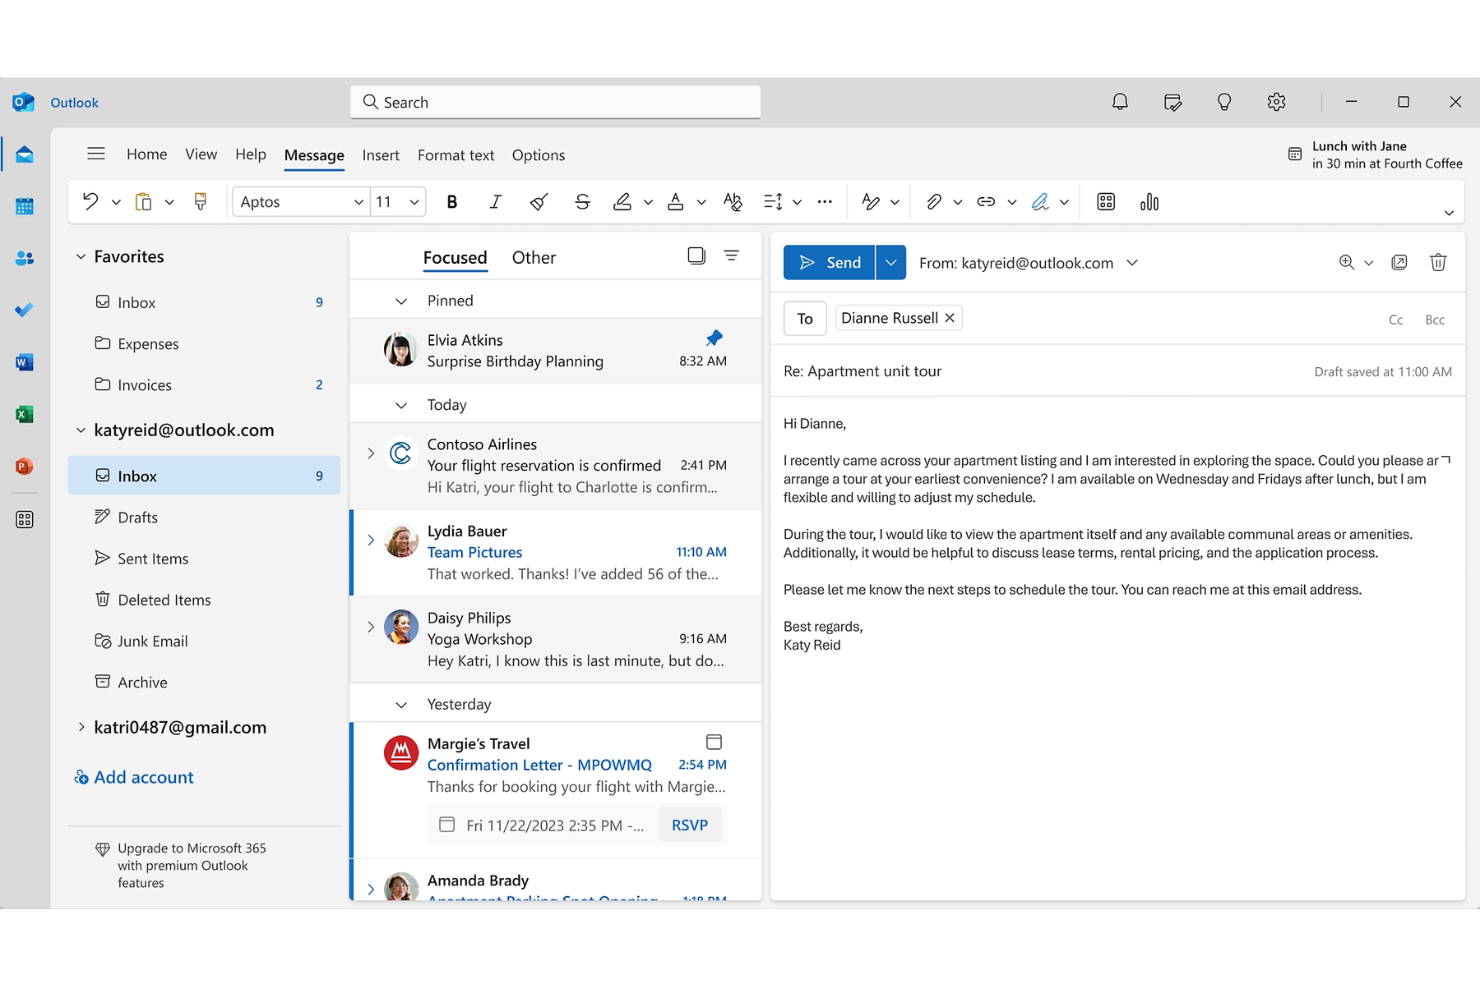Open the Other inbox tab
The width and height of the screenshot is (1480, 987).
coord(534,257)
